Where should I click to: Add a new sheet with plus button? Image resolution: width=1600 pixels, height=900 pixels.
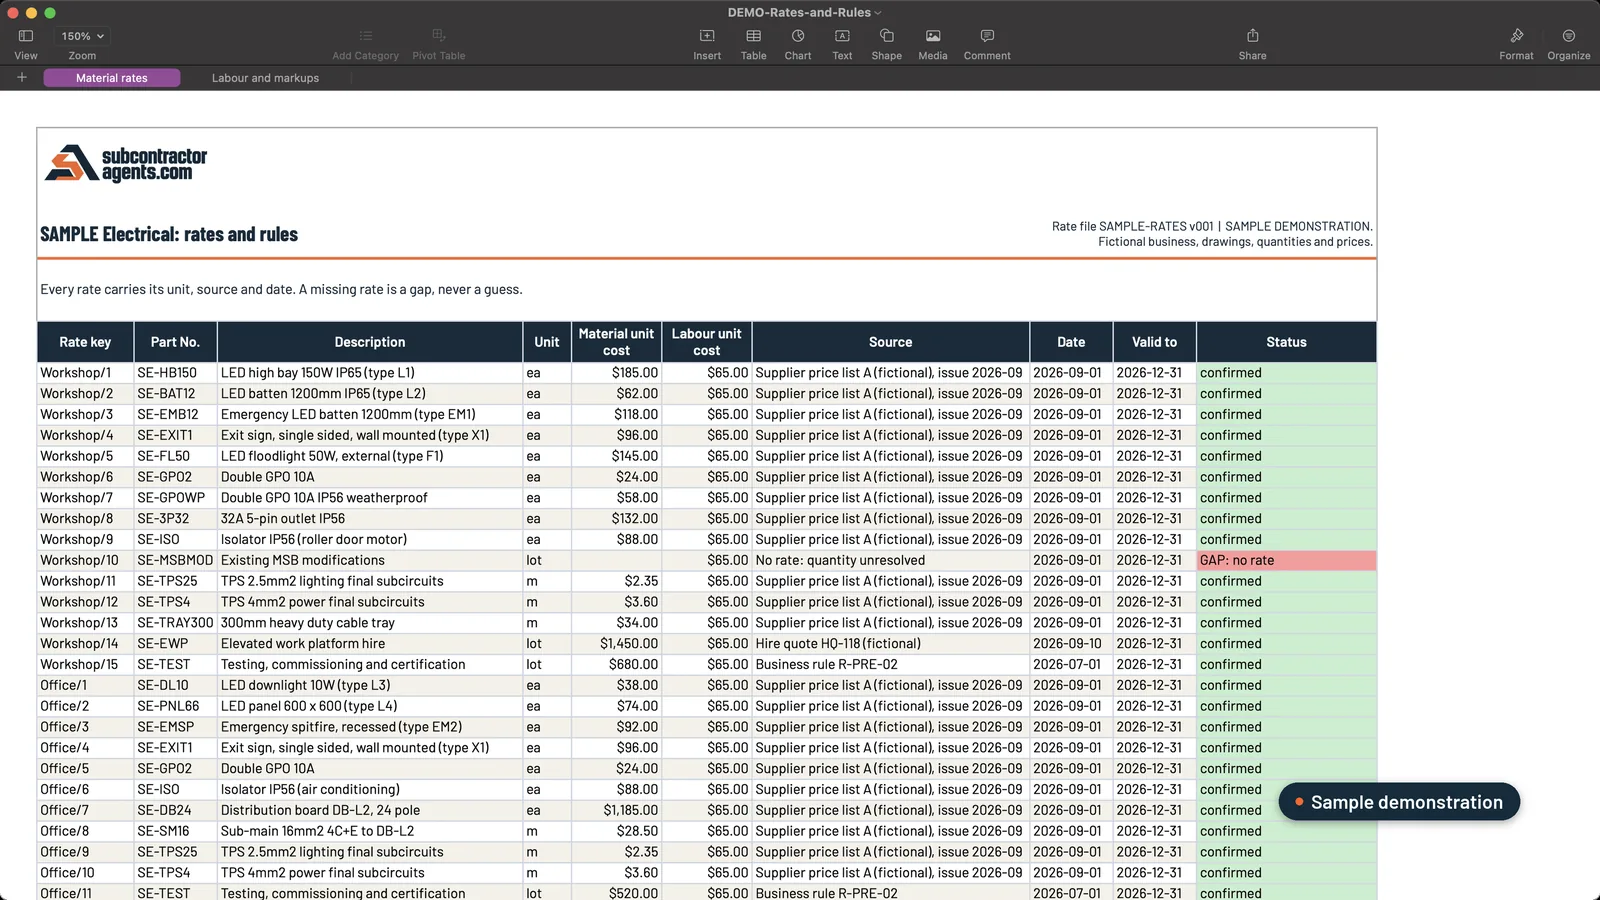pyautogui.click(x=21, y=77)
